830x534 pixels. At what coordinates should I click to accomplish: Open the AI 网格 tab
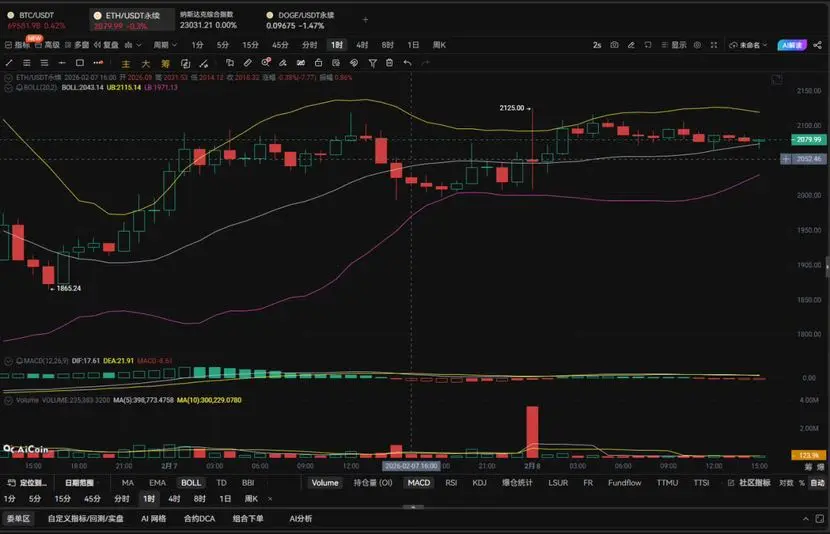click(154, 519)
